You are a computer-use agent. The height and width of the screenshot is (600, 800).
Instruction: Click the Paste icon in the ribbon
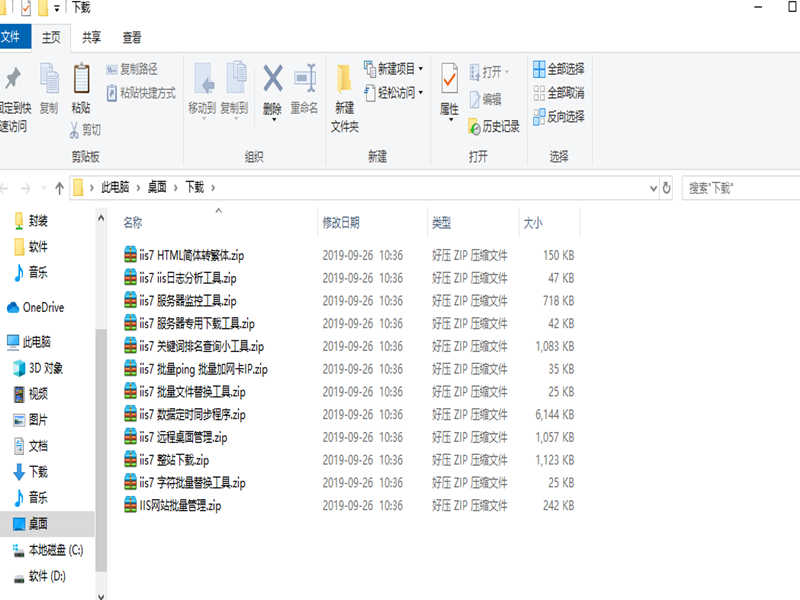(81, 80)
